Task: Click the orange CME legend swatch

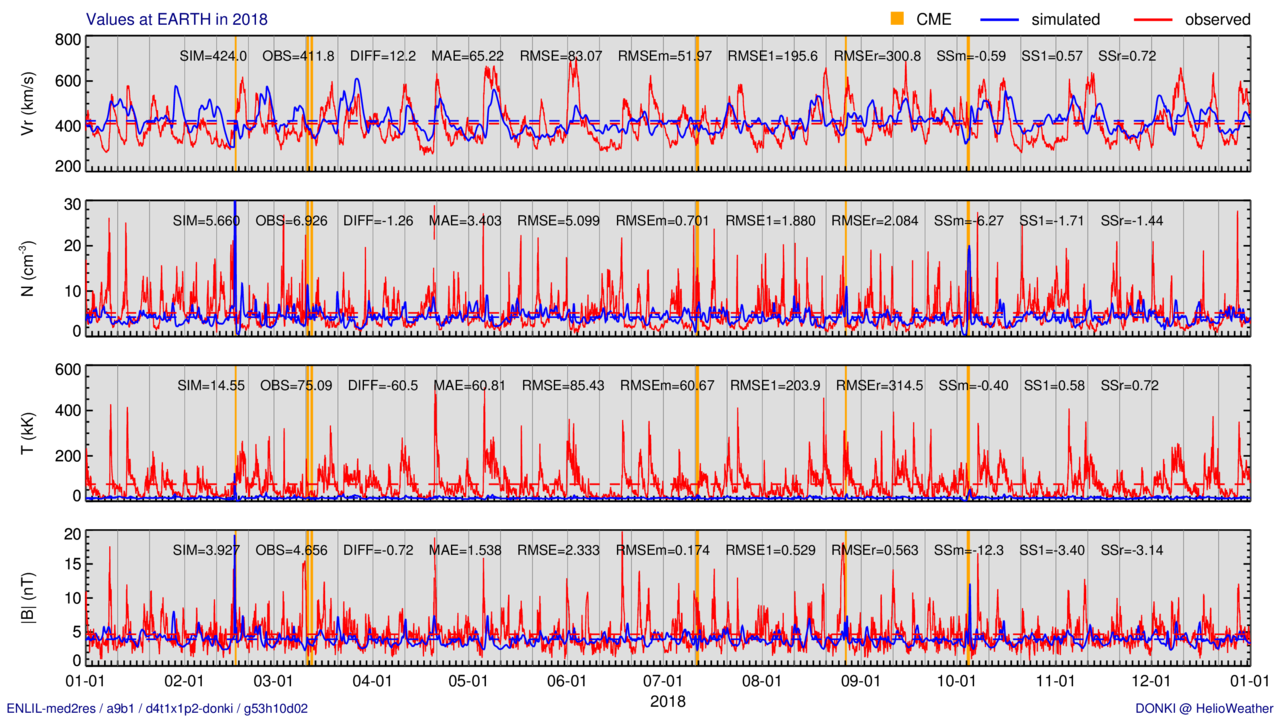Action: (896, 18)
